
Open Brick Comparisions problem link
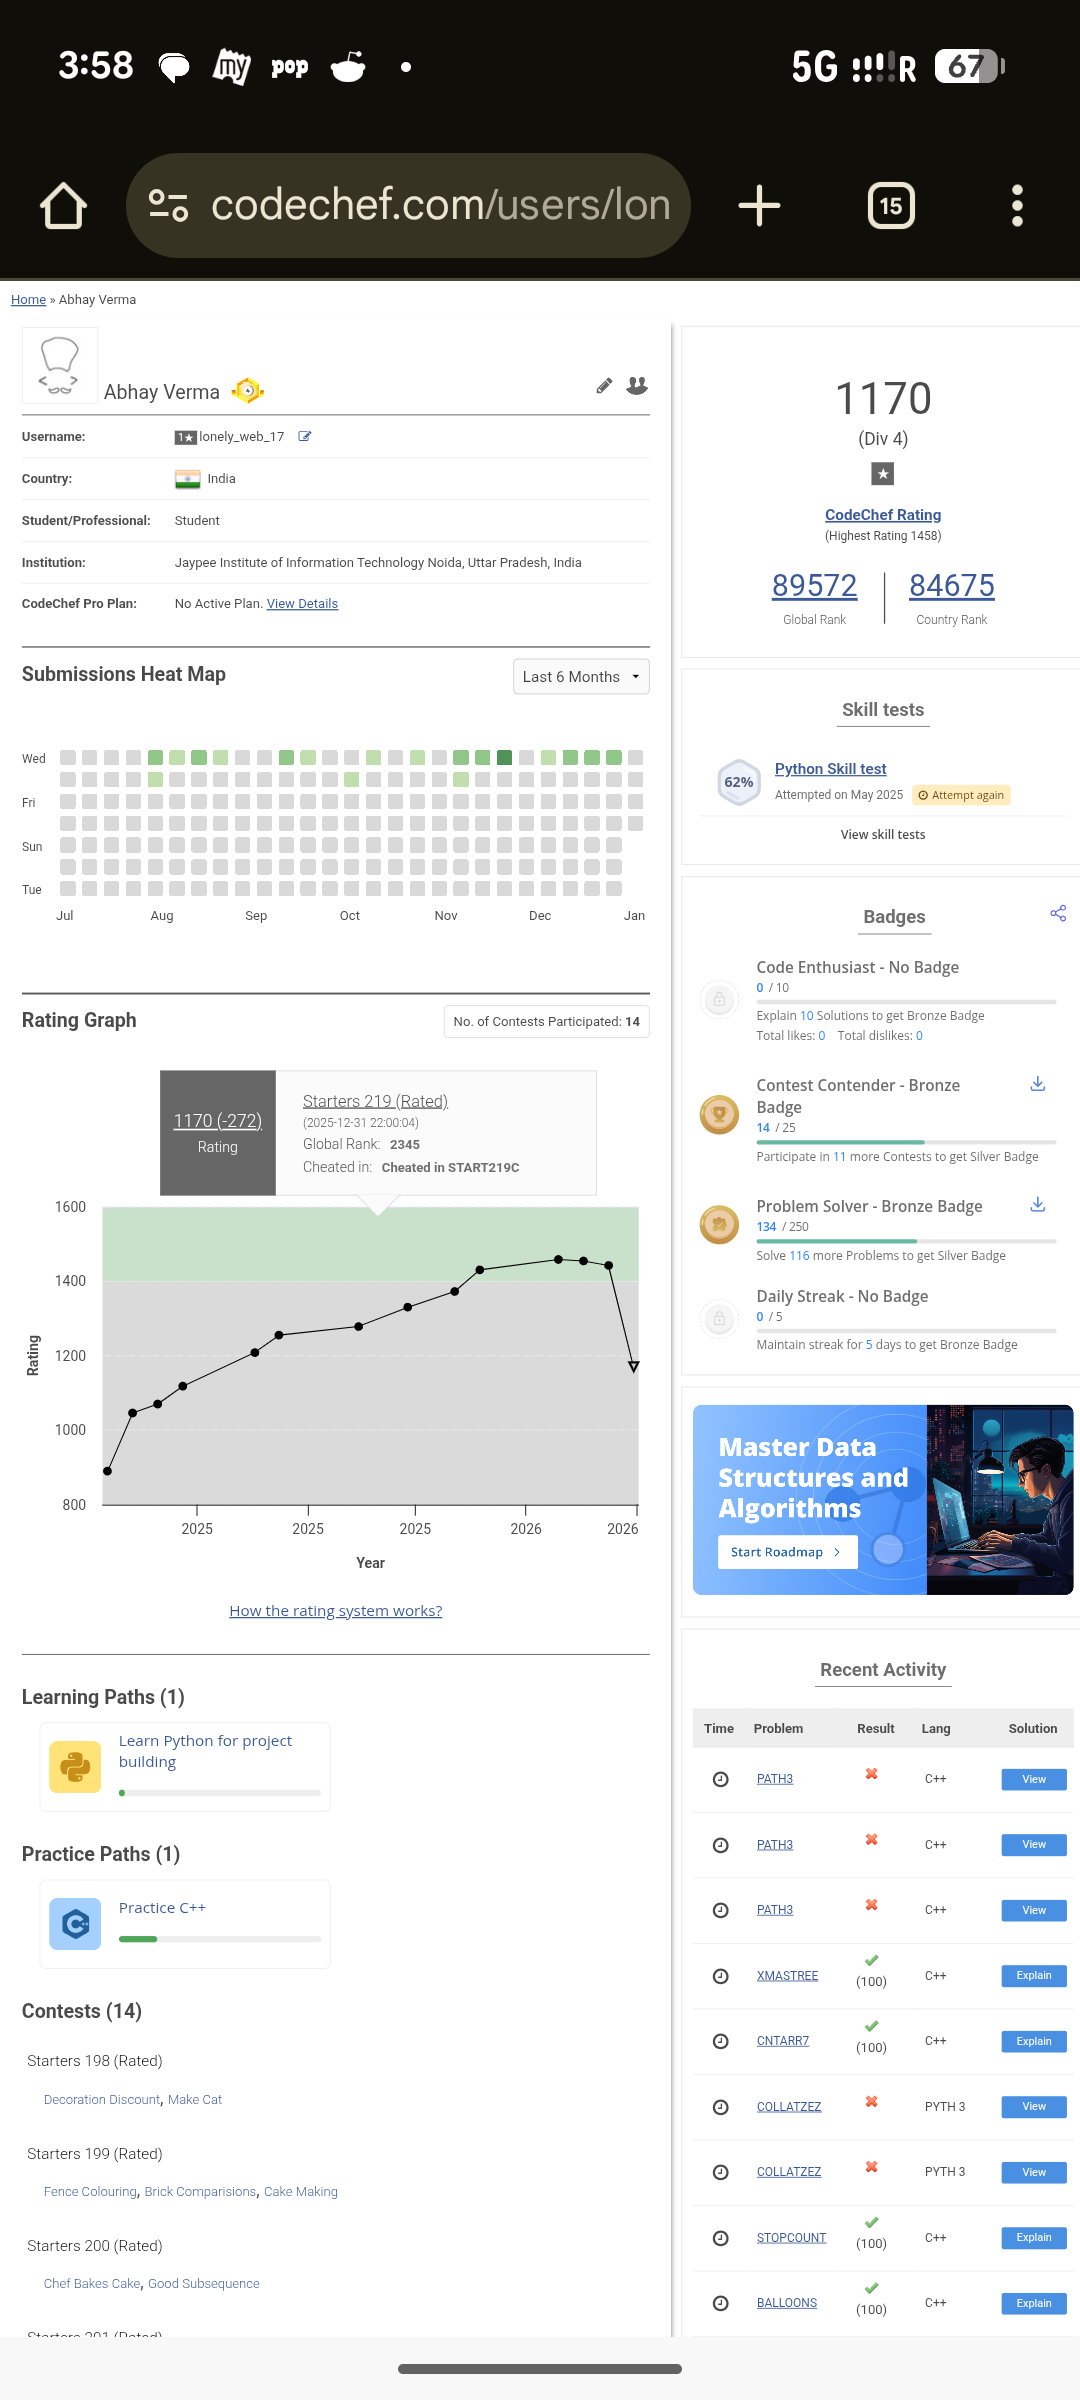coord(200,2192)
